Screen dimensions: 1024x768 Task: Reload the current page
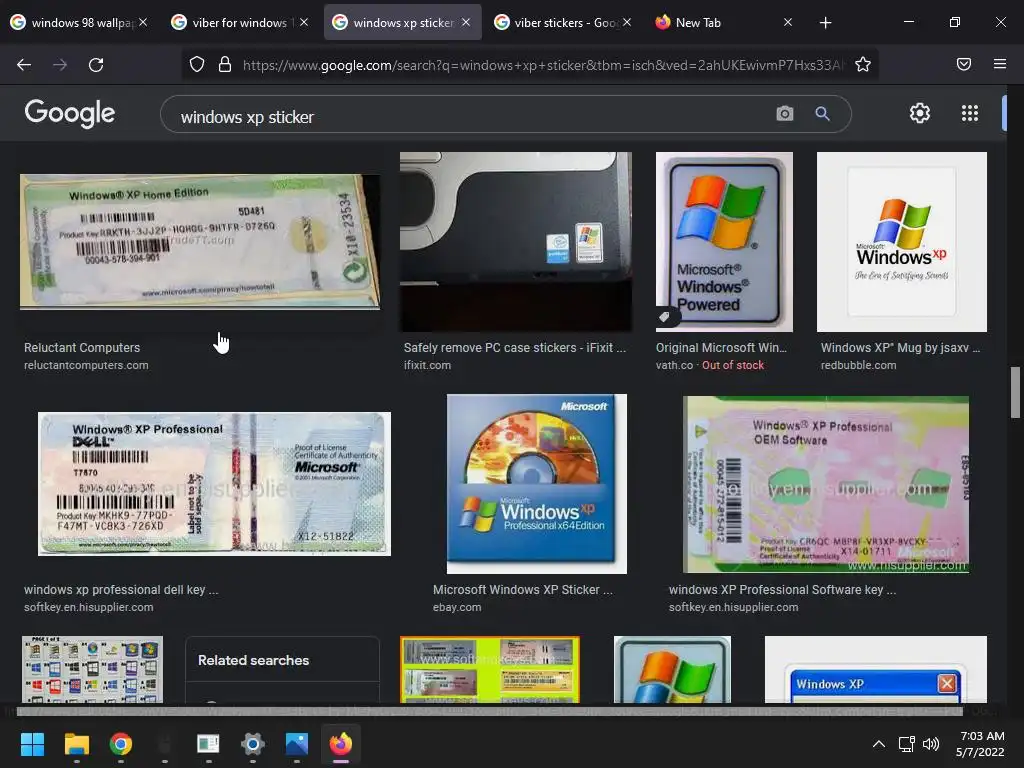pos(96,65)
